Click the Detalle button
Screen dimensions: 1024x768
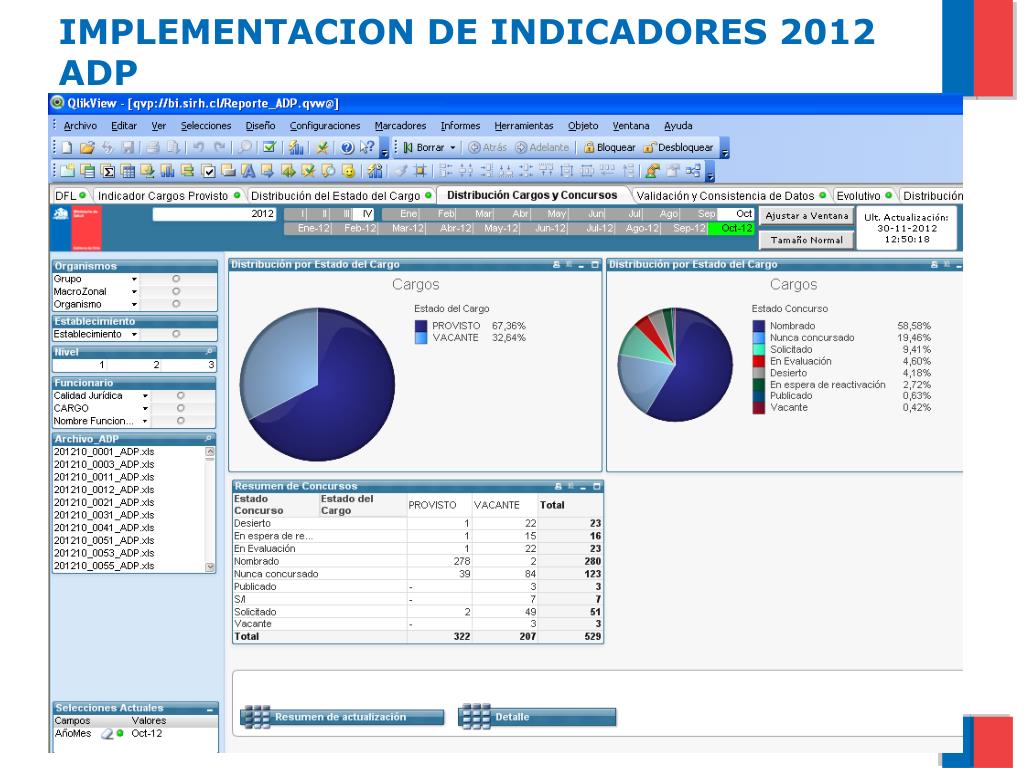[537, 717]
